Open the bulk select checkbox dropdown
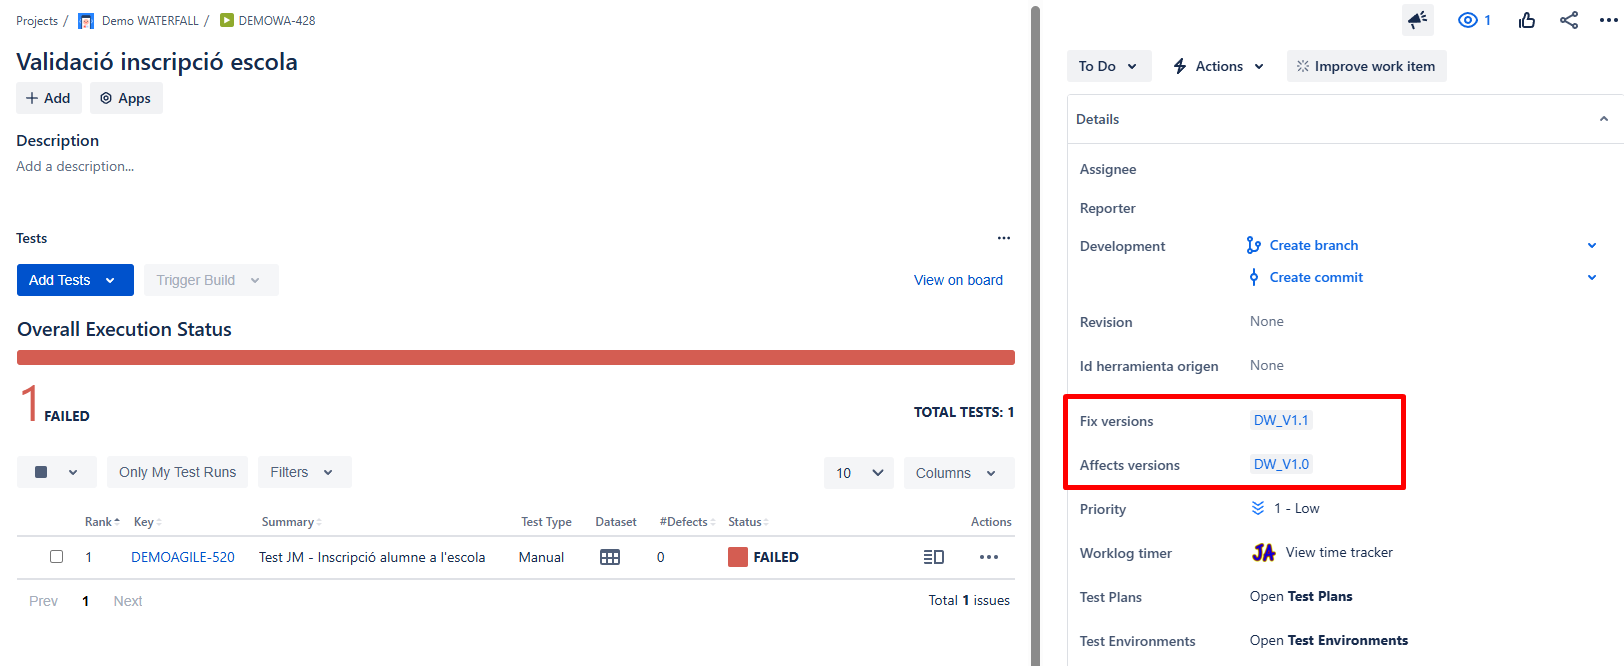This screenshot has height=666, width=1624. 57,472
